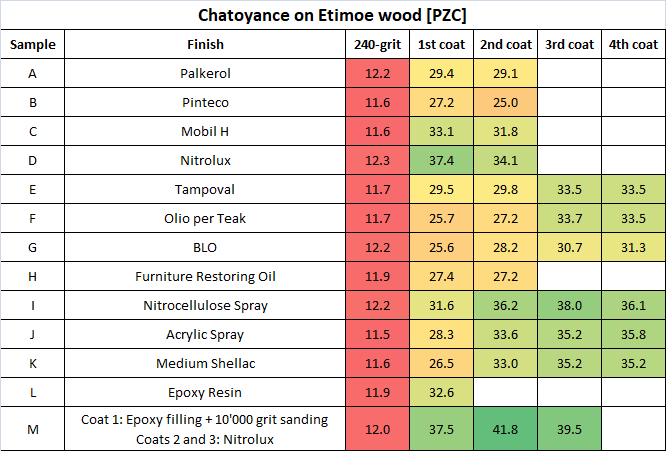
Task: Select the "2nd coat" column header
Action: pyautogui.click(x=505, y=44)
